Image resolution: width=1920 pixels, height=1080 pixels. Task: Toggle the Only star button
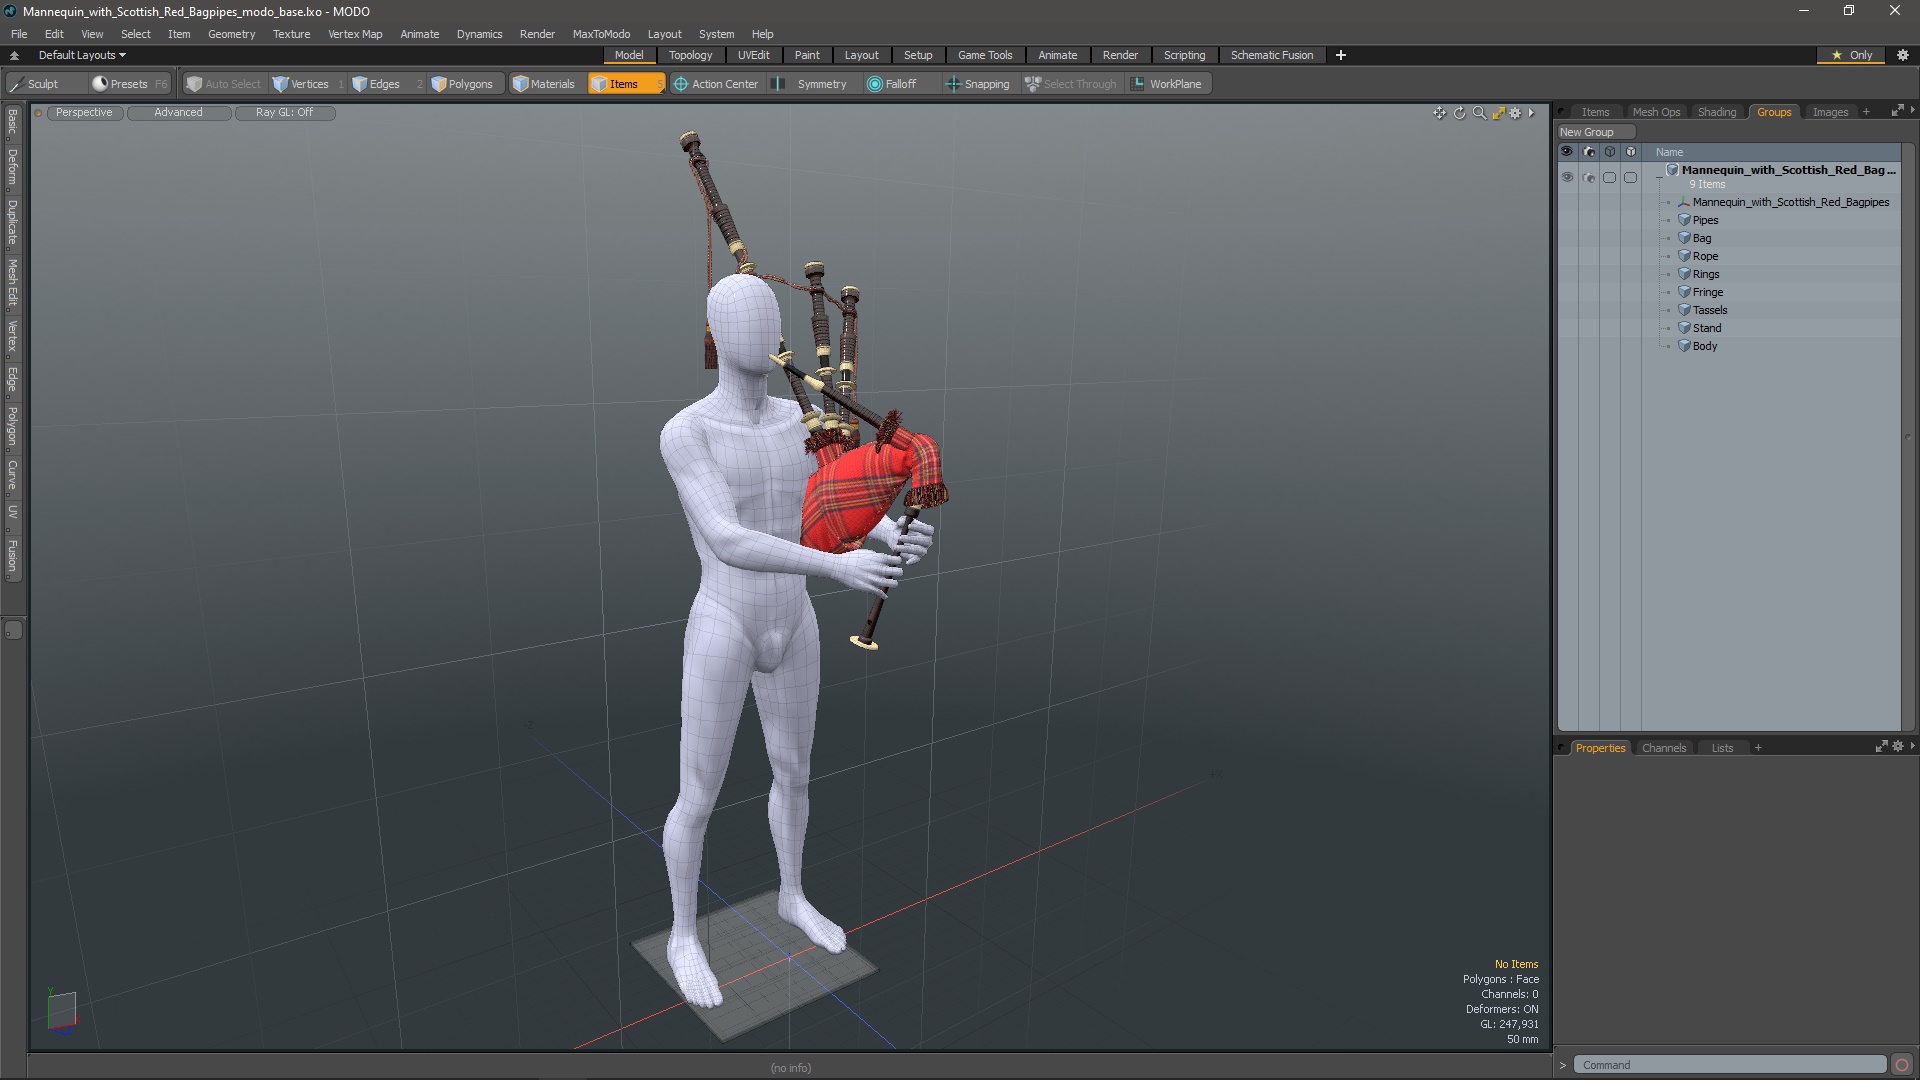click(x=1852, y=55)
